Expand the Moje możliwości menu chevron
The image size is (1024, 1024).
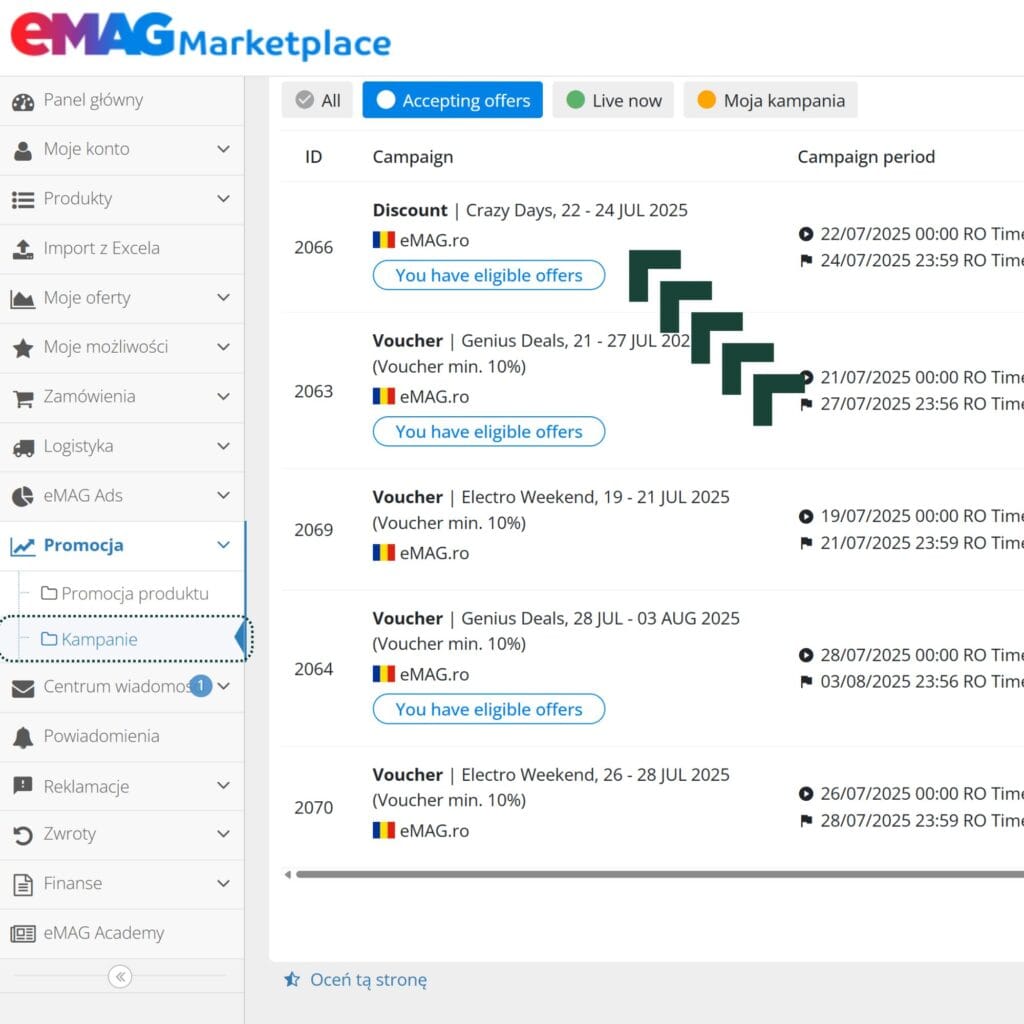click(223, 347)
